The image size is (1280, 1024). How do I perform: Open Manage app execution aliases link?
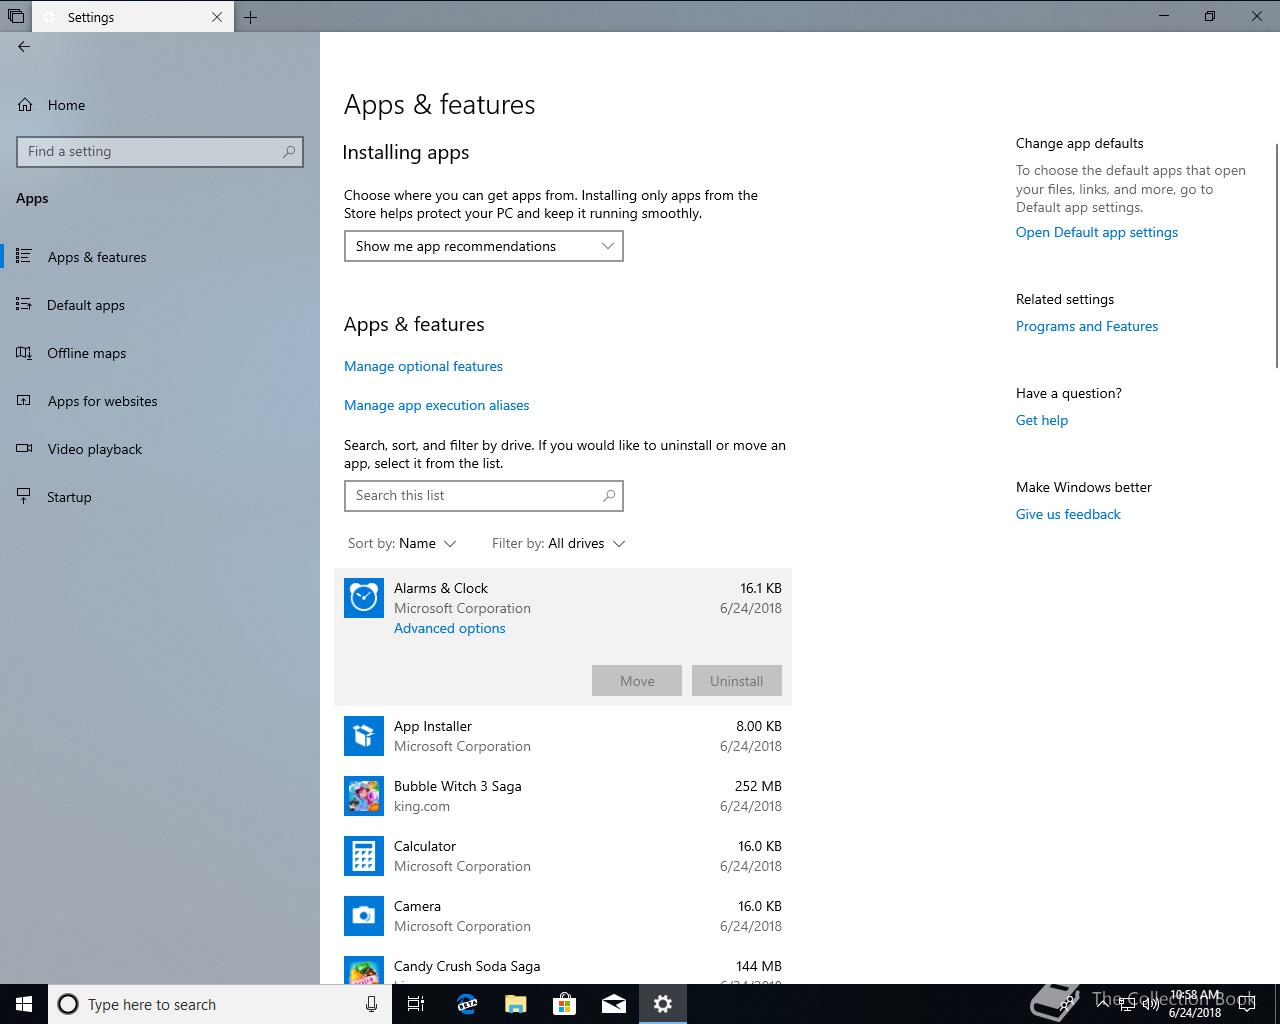click(x=436, y=405)
